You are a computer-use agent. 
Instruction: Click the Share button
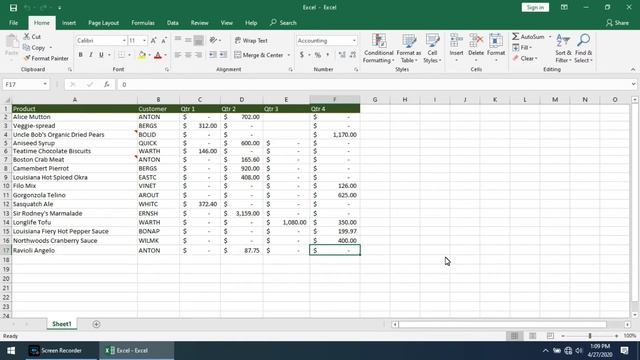point(618,23)
